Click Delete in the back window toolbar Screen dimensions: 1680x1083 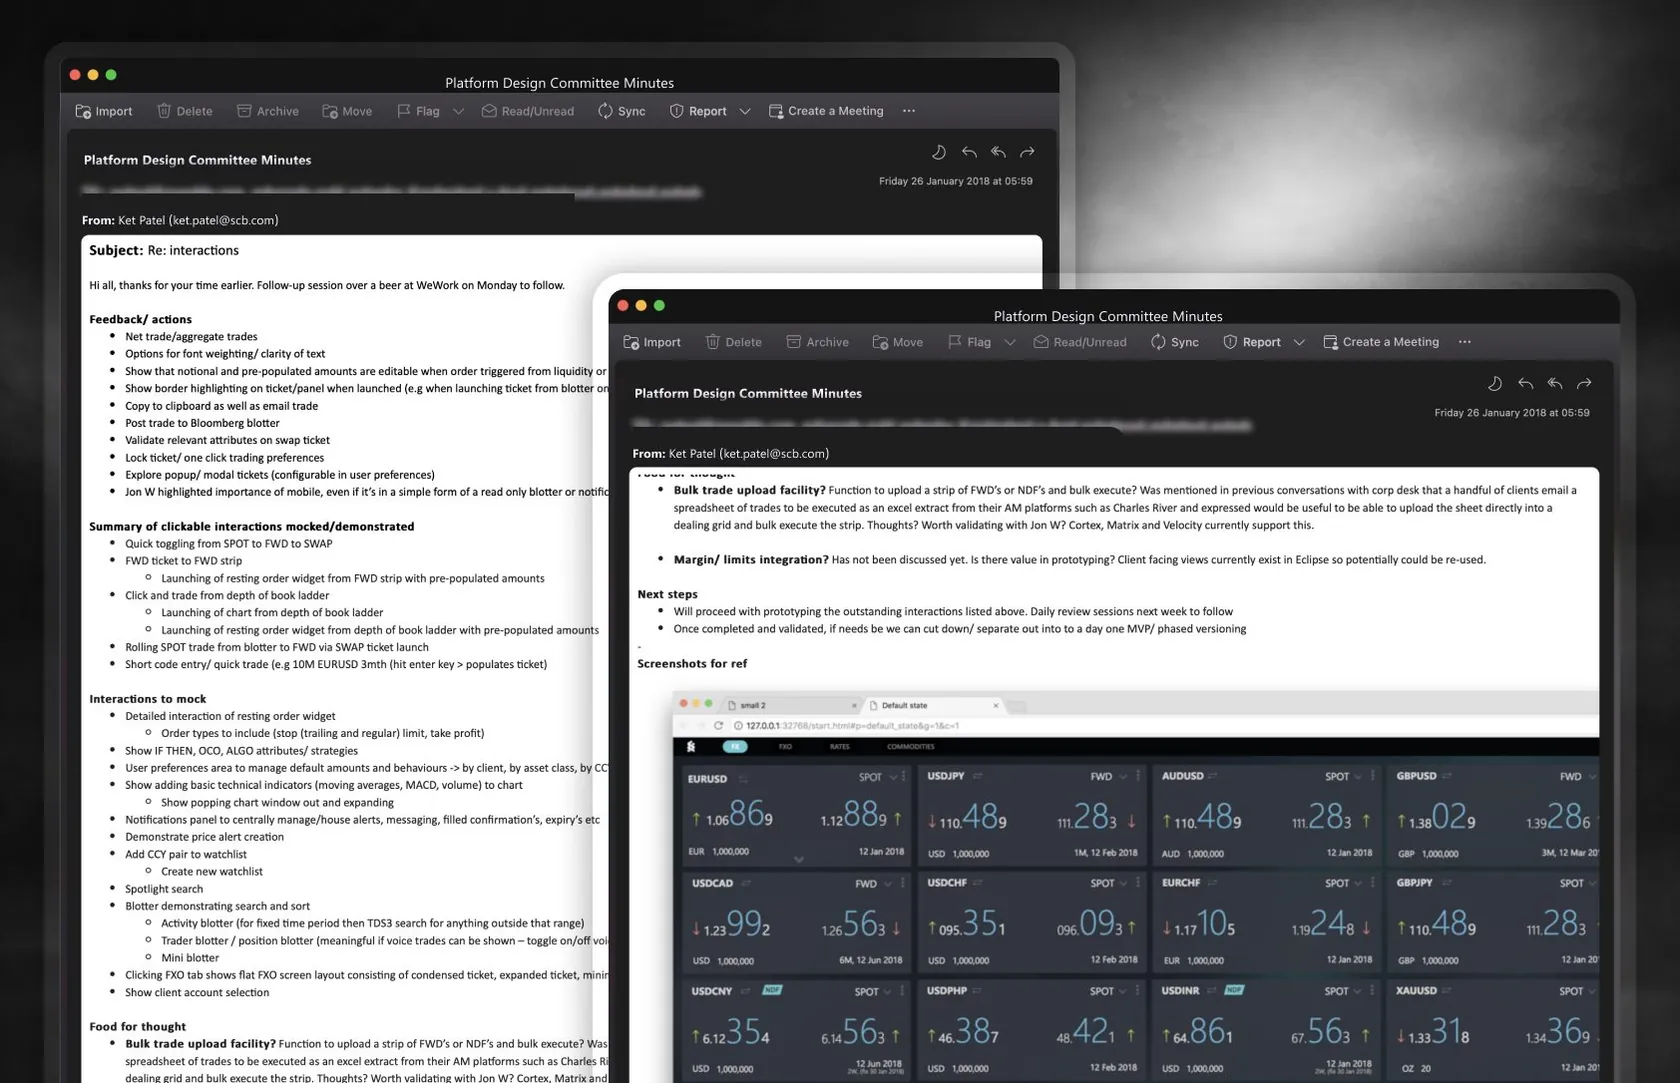point(185,111)
